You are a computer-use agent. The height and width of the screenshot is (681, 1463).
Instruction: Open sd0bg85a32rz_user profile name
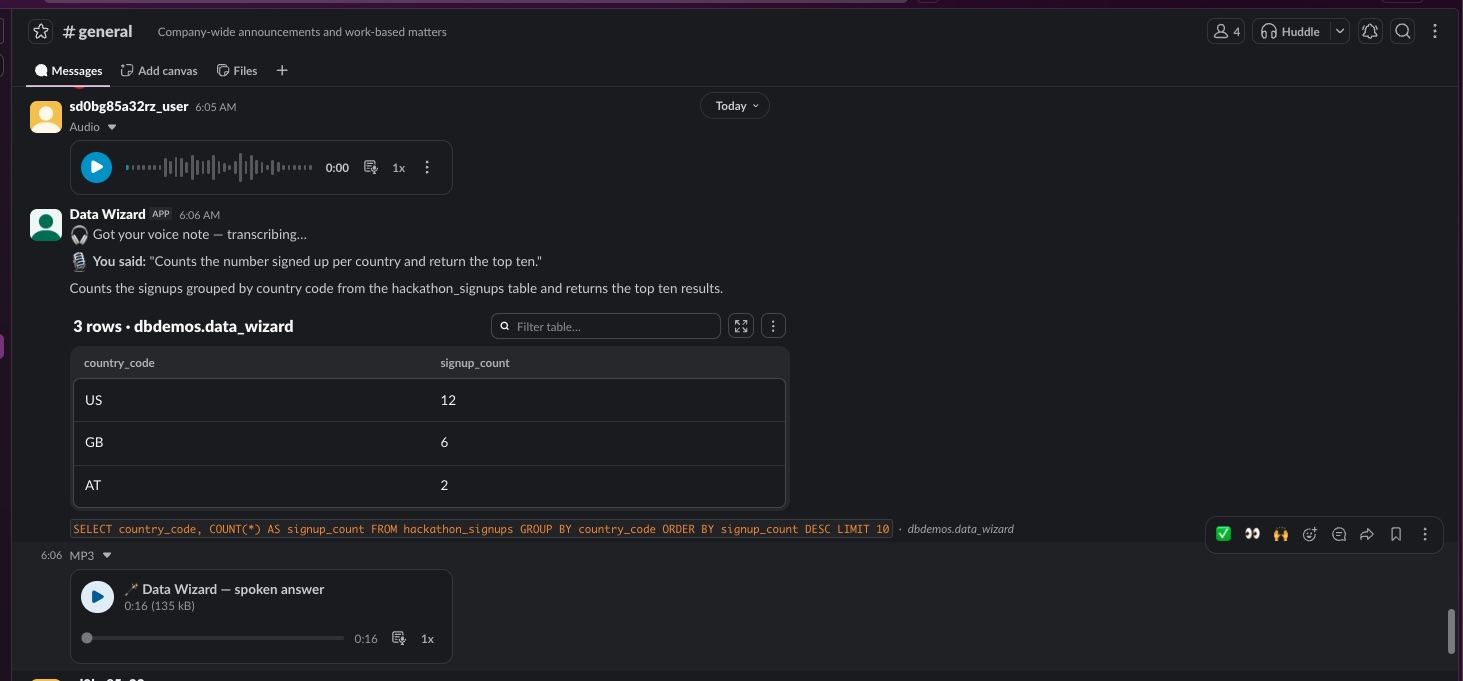(x=129, y=106)
